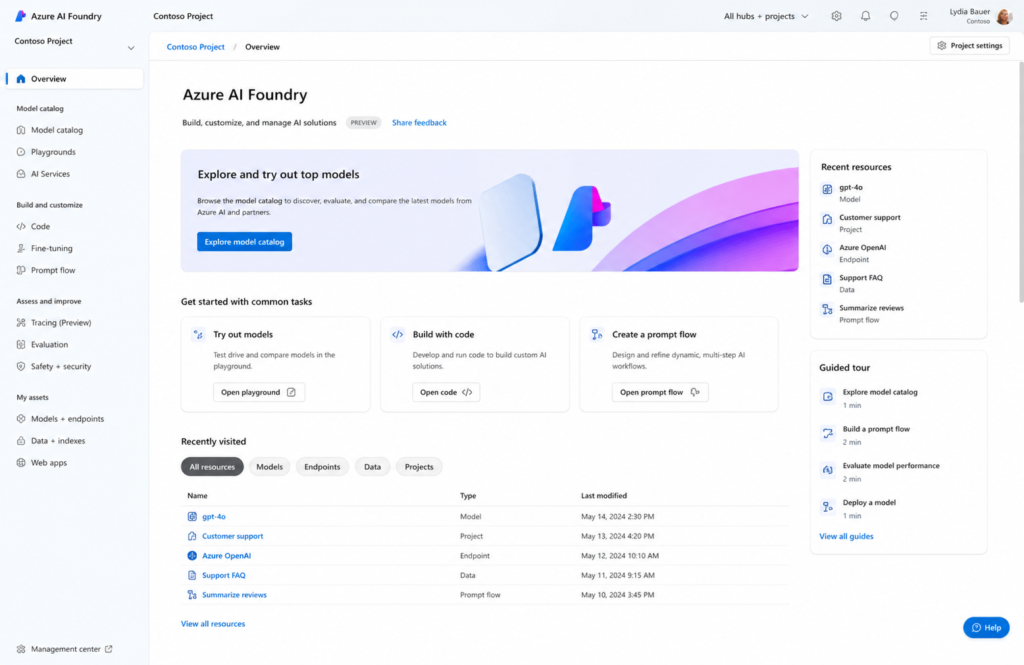Screen dimensions: 1024x665
Task: Open Customer support in Recent resources panel
Action: click(870, 218)
